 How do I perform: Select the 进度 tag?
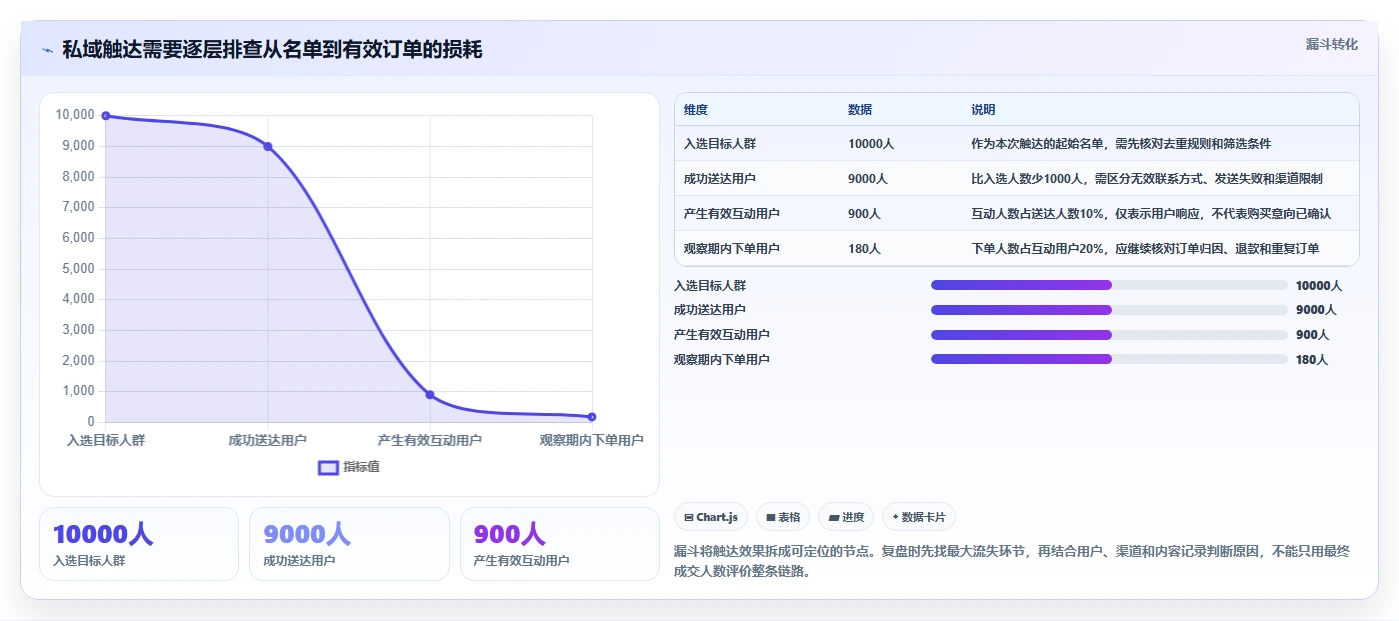click(x=845, y=517)
